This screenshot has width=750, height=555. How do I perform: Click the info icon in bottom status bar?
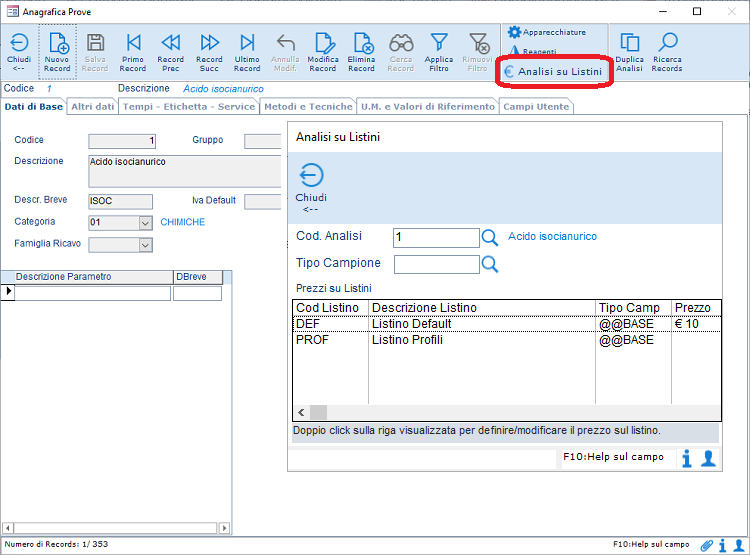723,545
